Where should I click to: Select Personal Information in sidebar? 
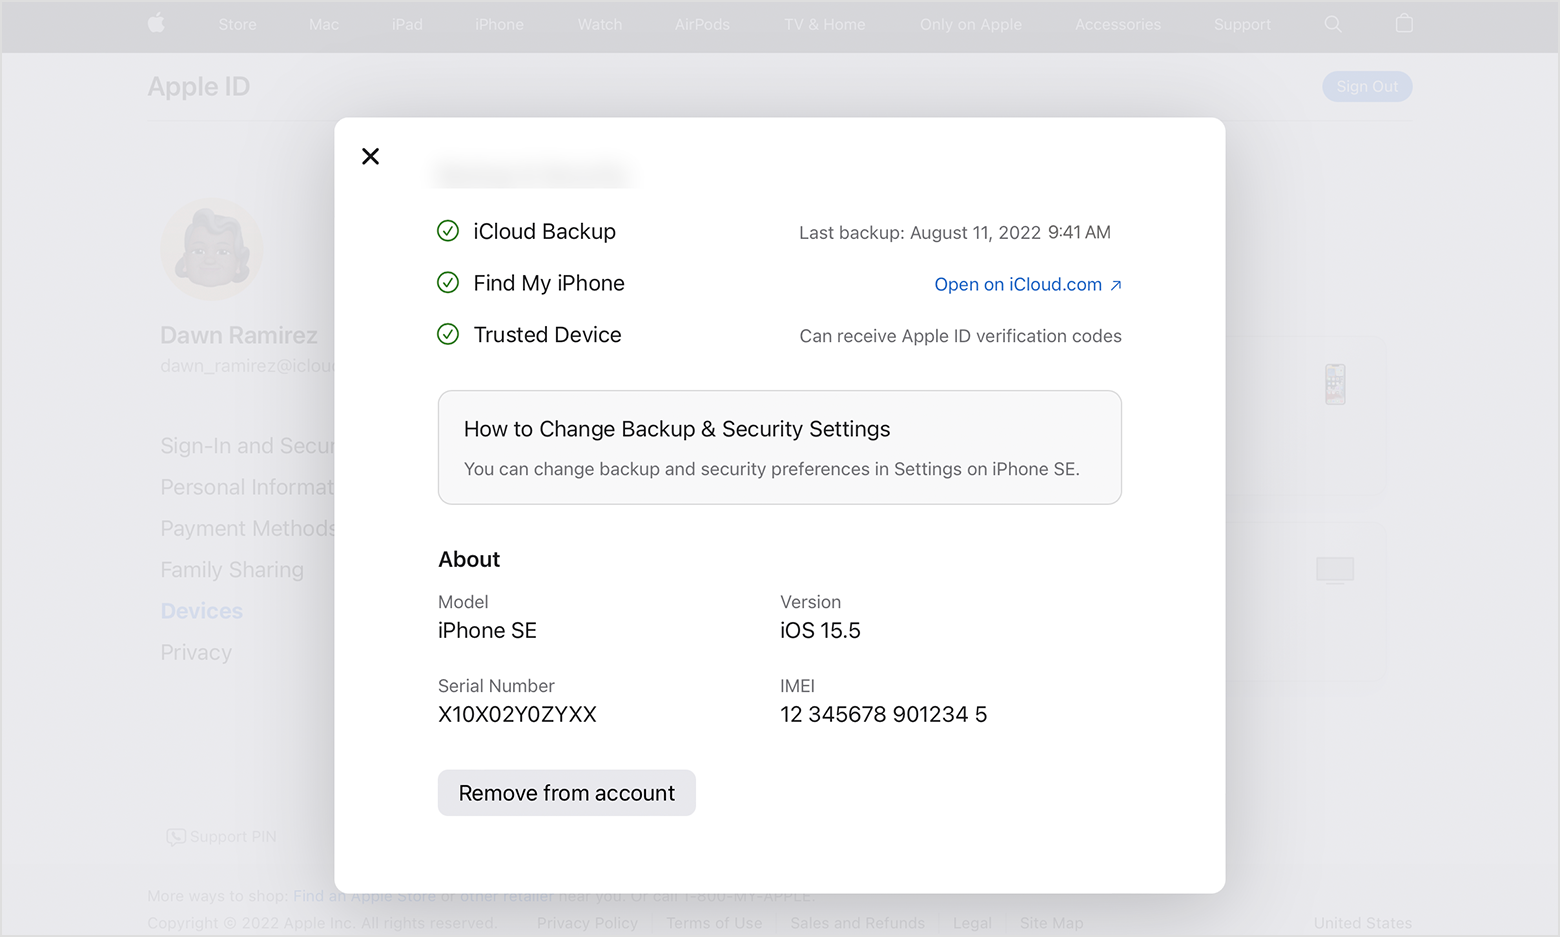(247, 487)
